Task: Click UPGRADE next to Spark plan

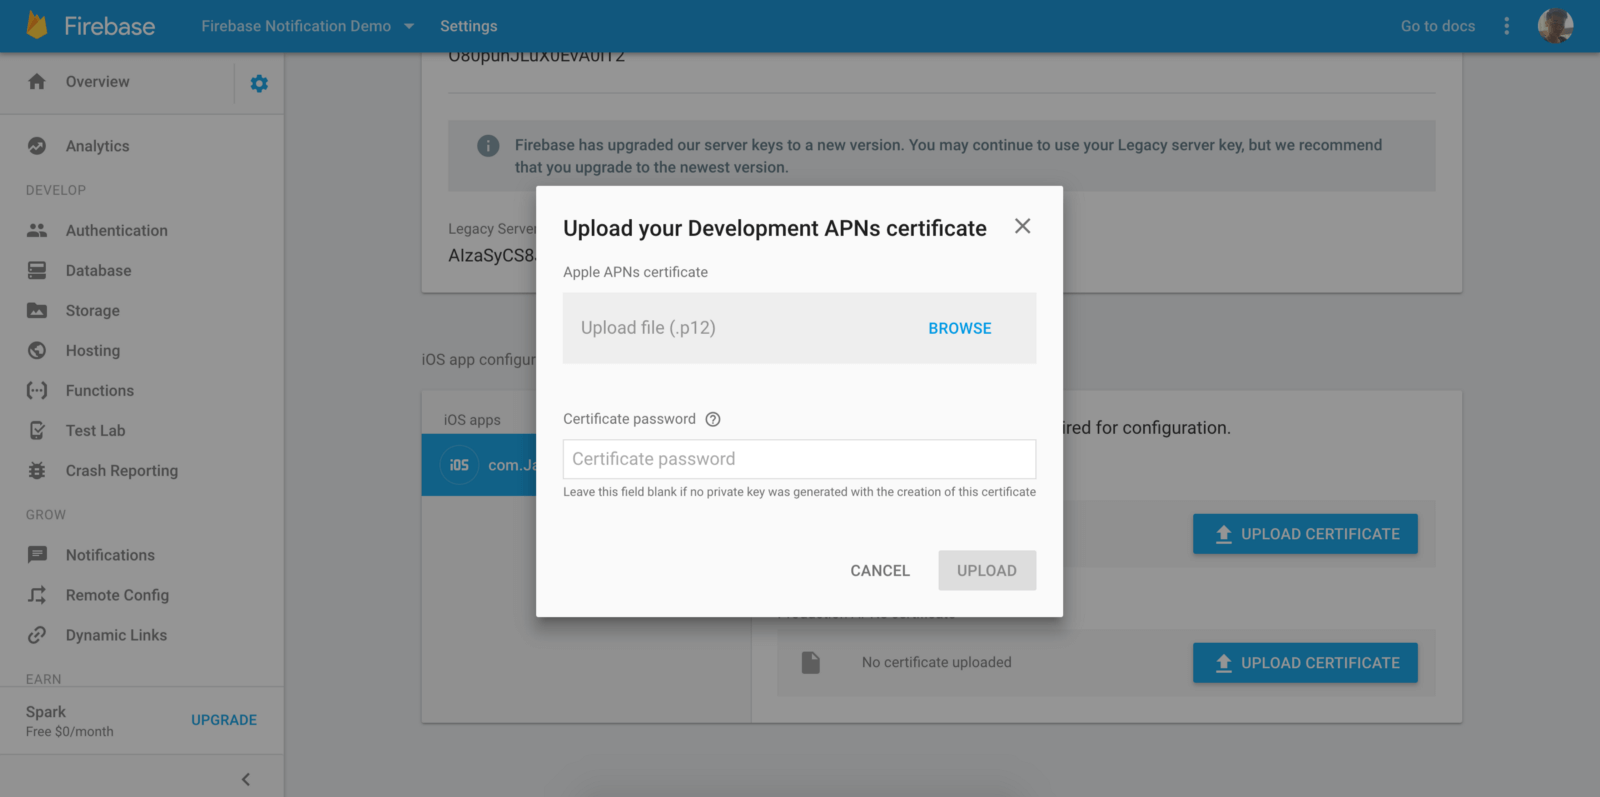Action: [224, 720]
